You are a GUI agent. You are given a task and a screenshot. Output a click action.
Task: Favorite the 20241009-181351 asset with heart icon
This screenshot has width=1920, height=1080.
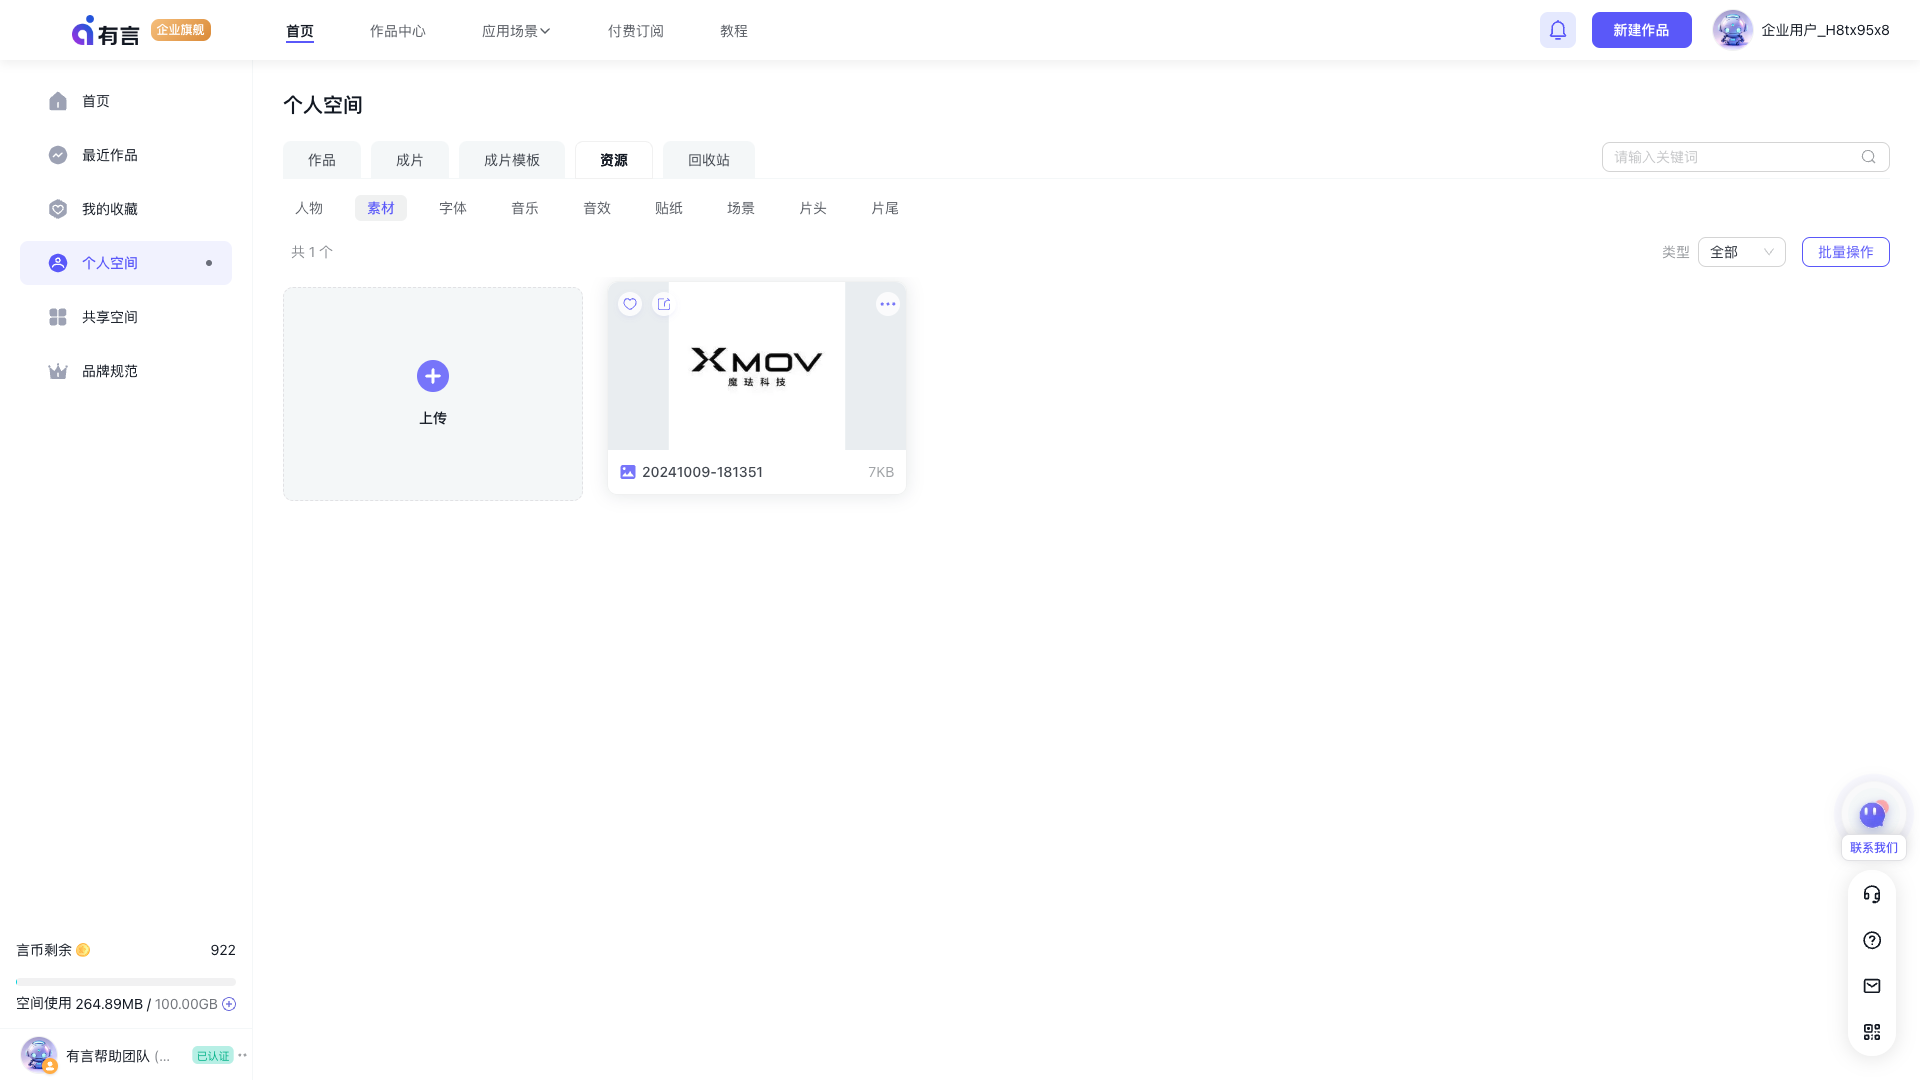(630, 304)
